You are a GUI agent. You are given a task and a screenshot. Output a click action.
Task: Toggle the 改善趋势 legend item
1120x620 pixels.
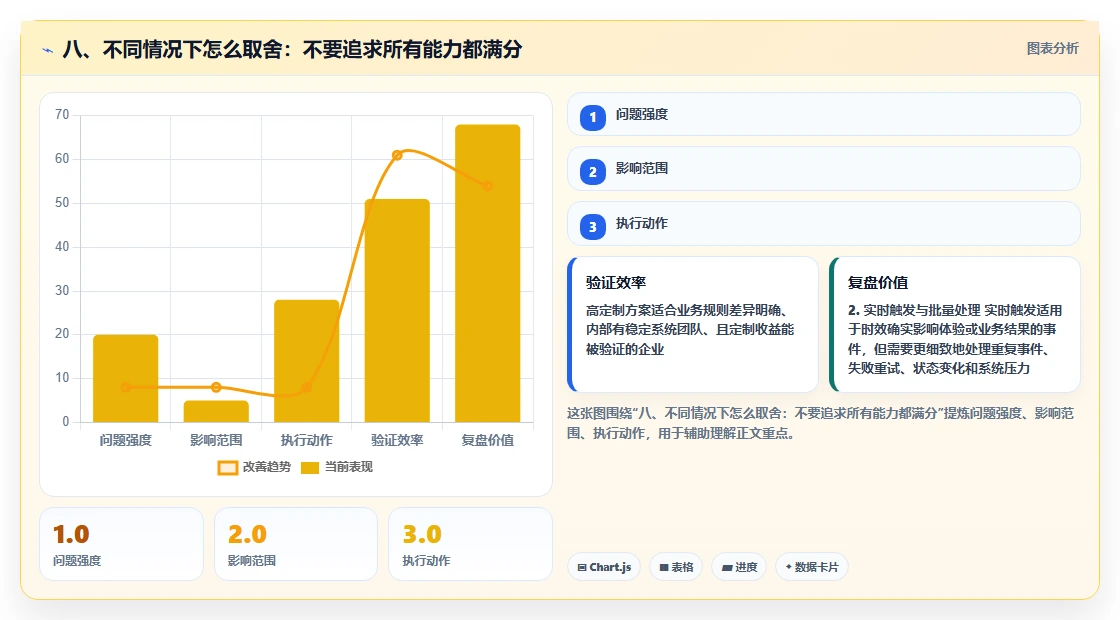[x=254, y=467]
